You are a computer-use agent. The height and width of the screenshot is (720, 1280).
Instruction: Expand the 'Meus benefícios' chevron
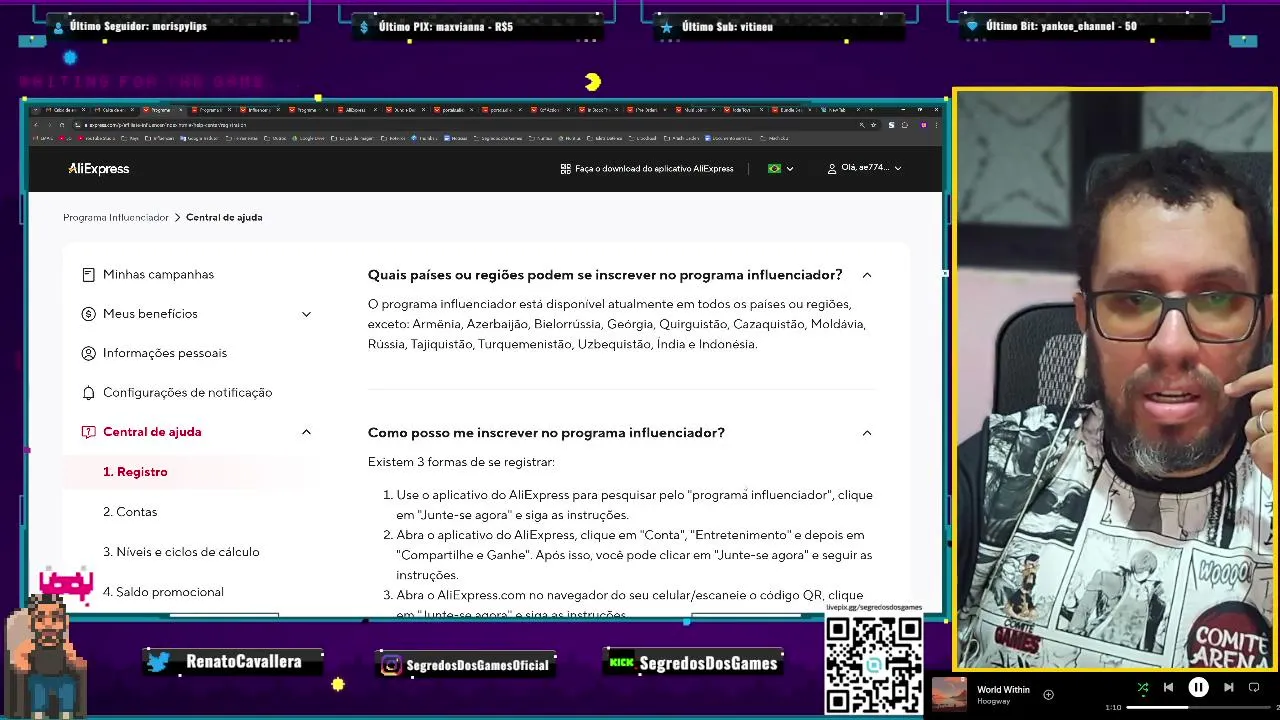coord(306,314)
